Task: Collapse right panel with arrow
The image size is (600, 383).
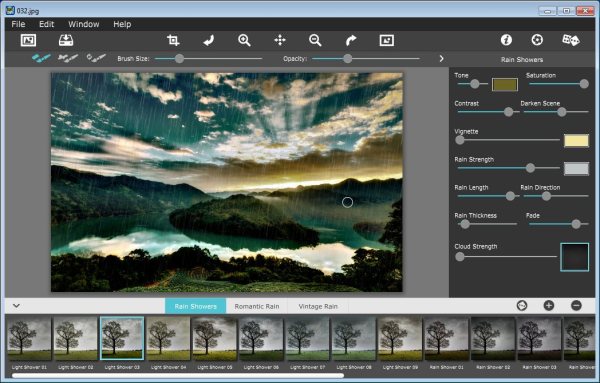Action: (441, 59)
